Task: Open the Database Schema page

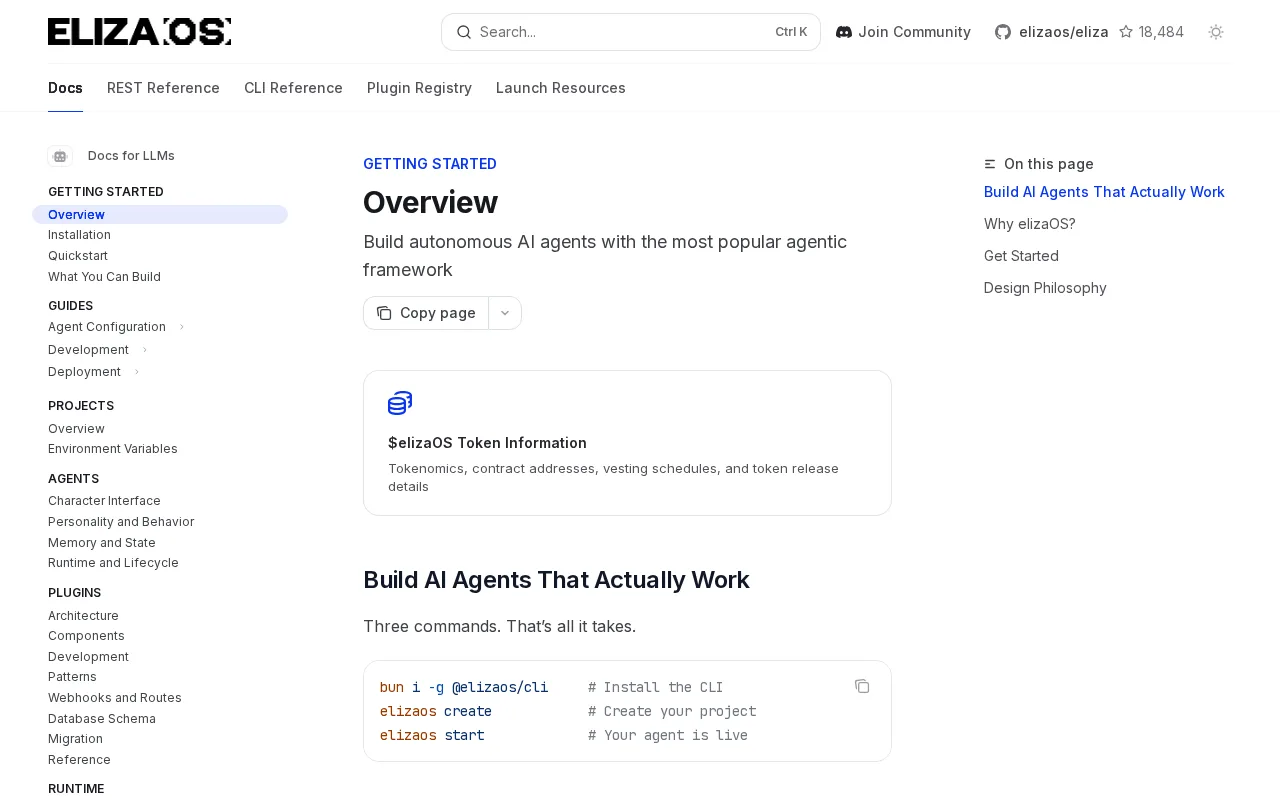Action: [x=102, y=719]
